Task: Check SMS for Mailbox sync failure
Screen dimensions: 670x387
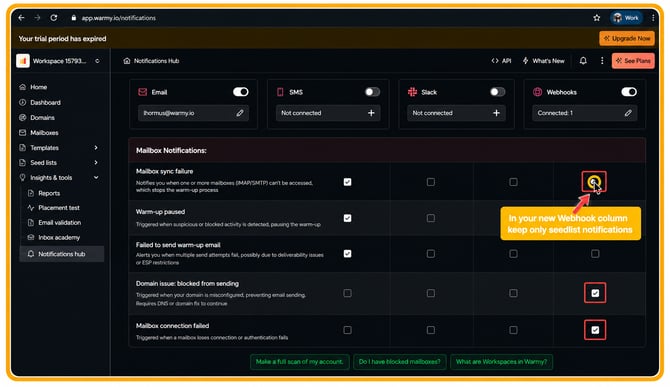Action: coord(431,182)
